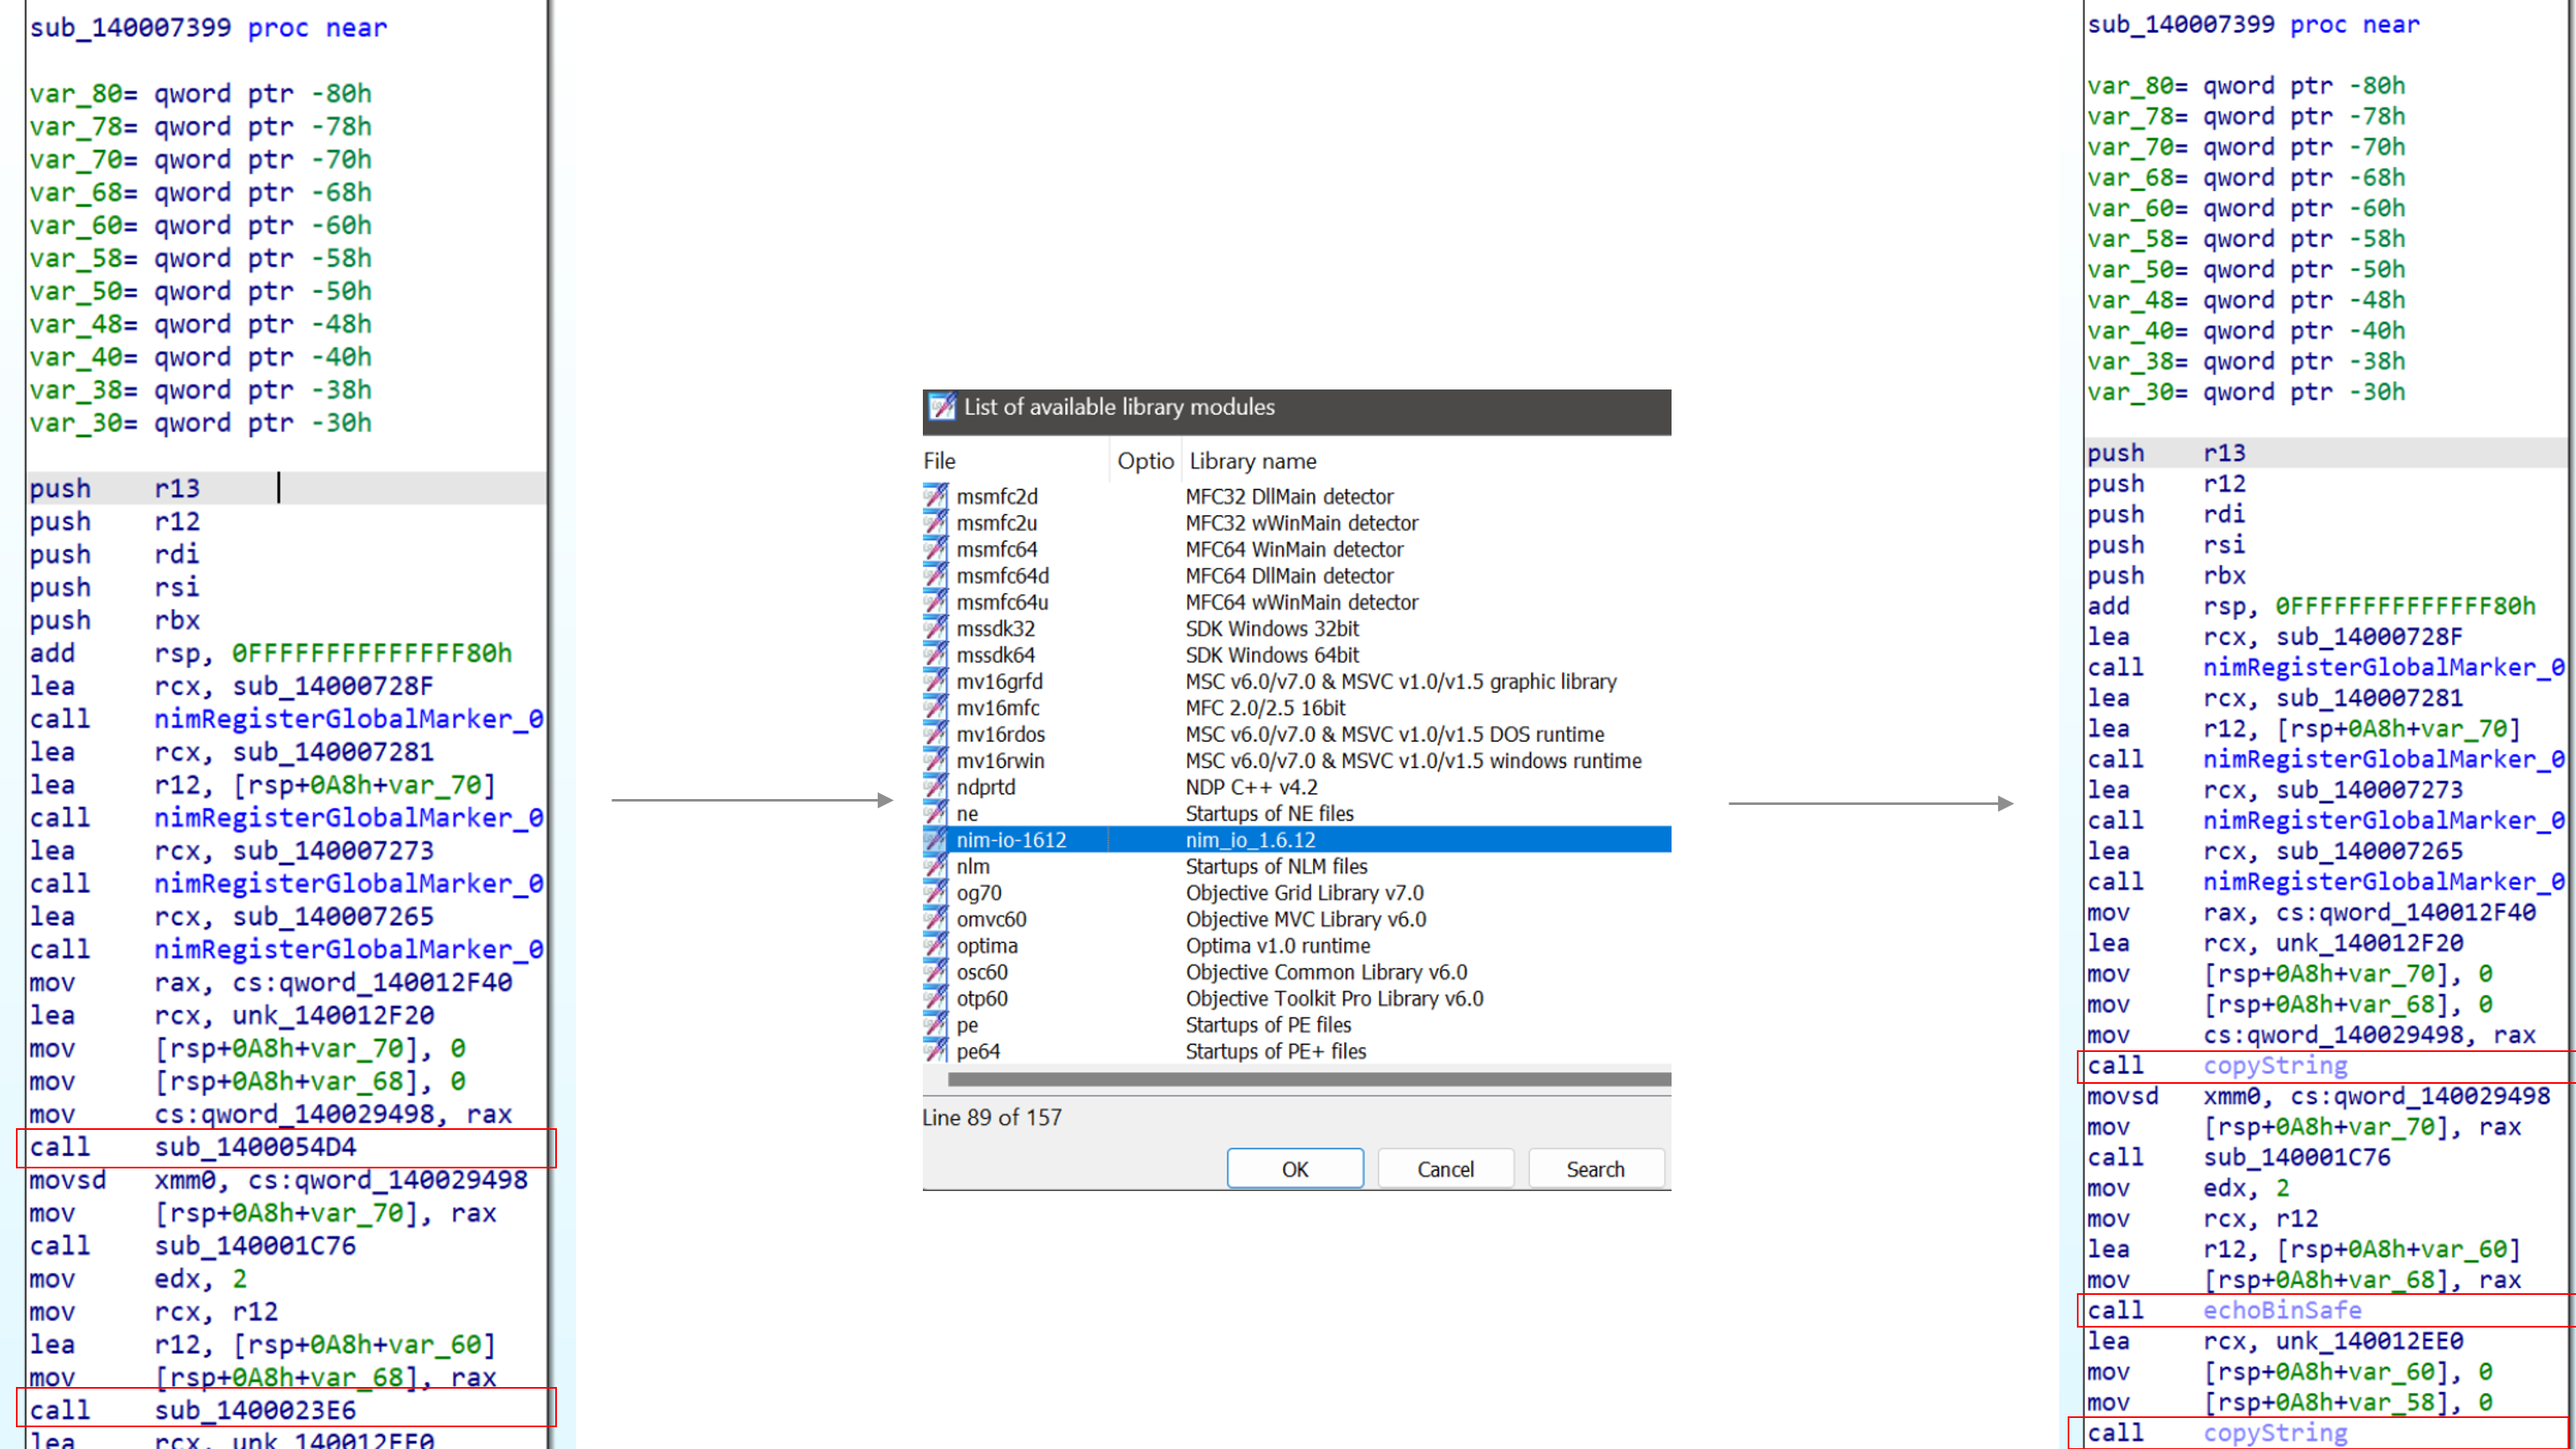Click the icon beside the pe64 entry
Screen dimensions: 2576x1449
[935, 1051]
